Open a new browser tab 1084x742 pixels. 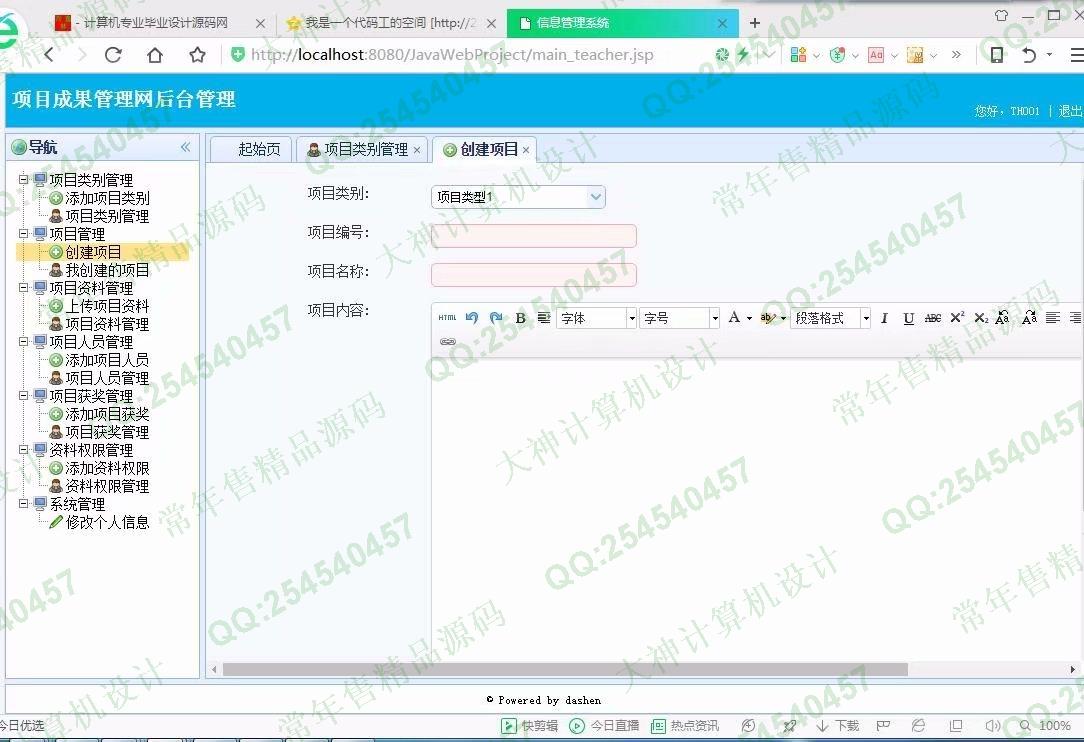point(755,23)
